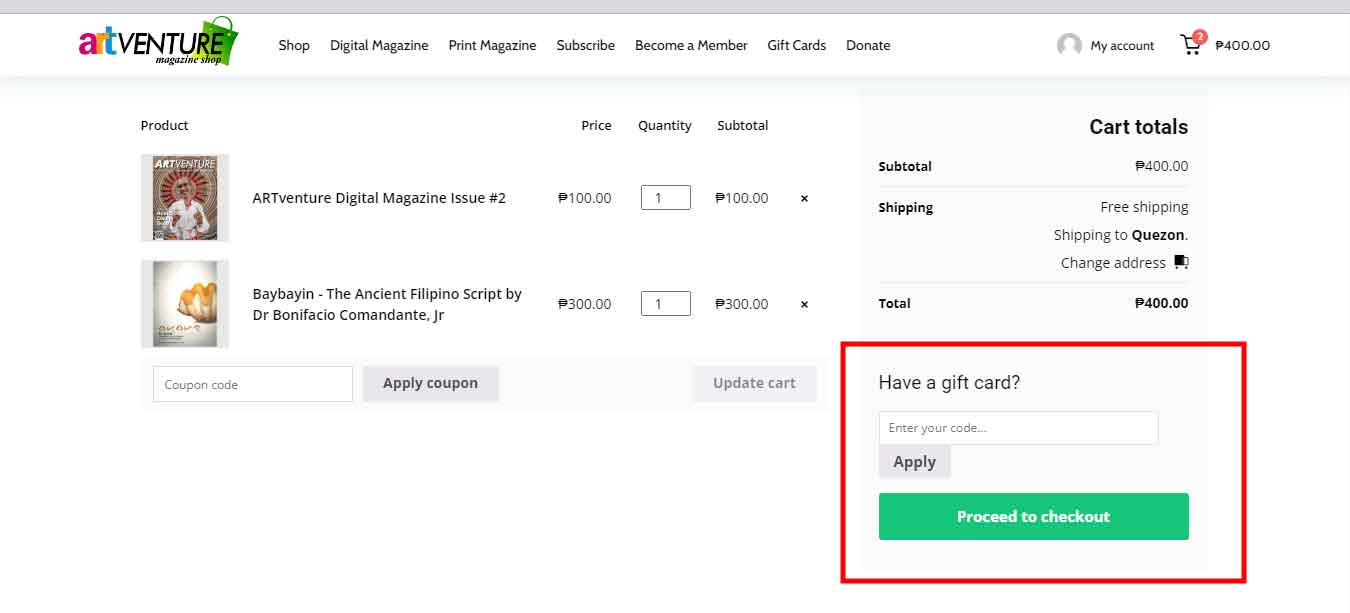The height and width of the screenshot is (613, 1350).
Task: Go to Print Magazine page
Action: click(492, 45)
